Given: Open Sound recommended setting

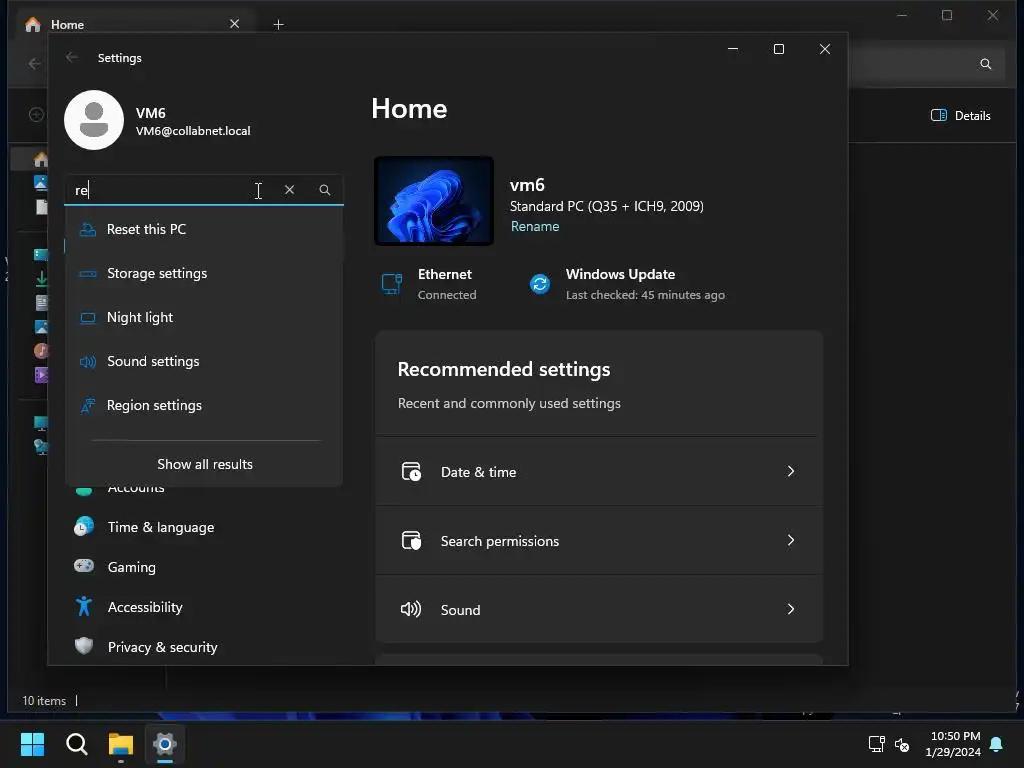Looking at the screenshot, I should 599,609.
